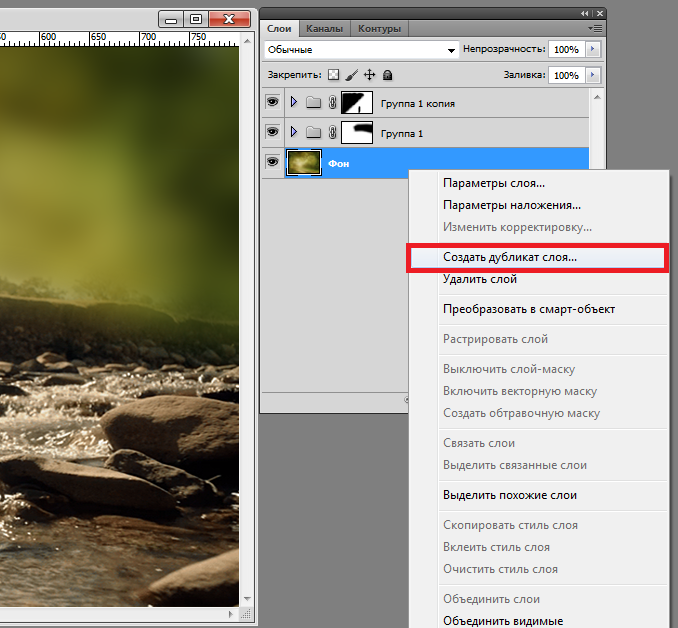
Task: Choose Преобразовать в смарт-объект menu entry
Action: (529, 309)
